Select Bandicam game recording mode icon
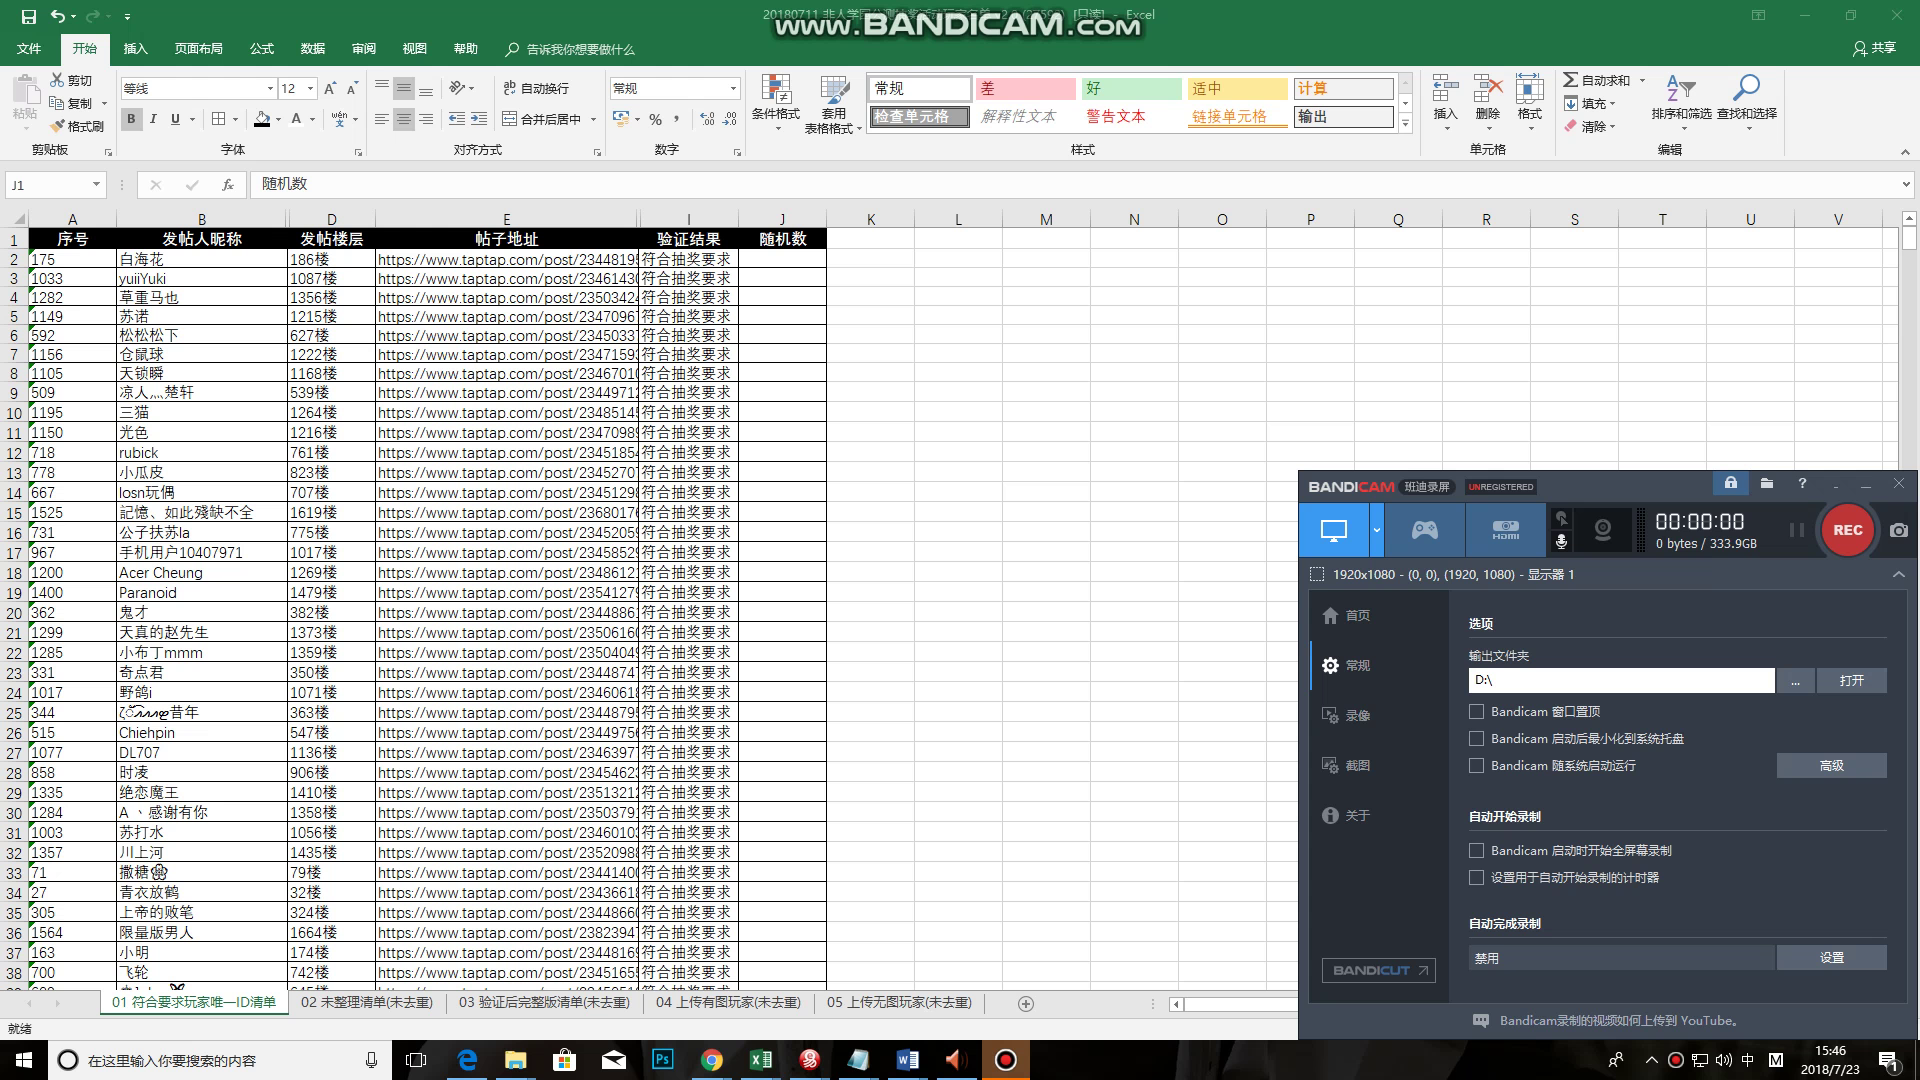Image resolution: width=1920 pixels, height=1080 pixels. [1424, 530]
